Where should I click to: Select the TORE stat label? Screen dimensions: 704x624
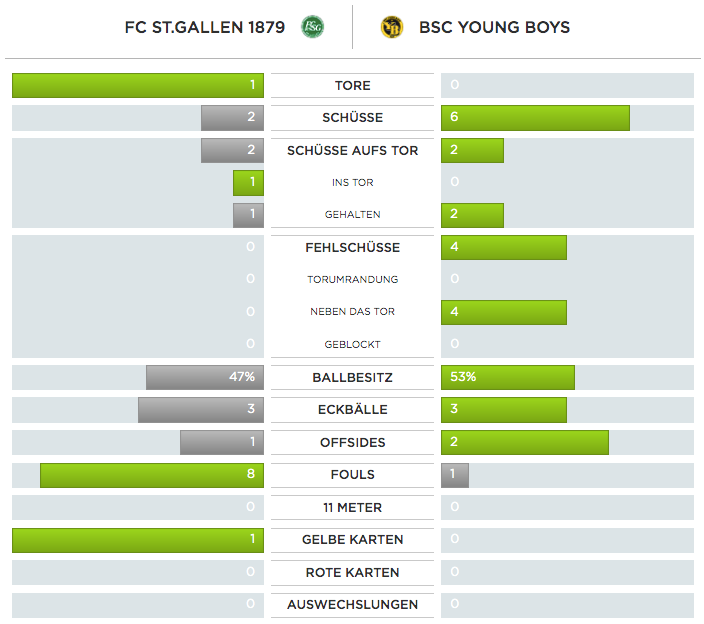click(x=352, y=86)
